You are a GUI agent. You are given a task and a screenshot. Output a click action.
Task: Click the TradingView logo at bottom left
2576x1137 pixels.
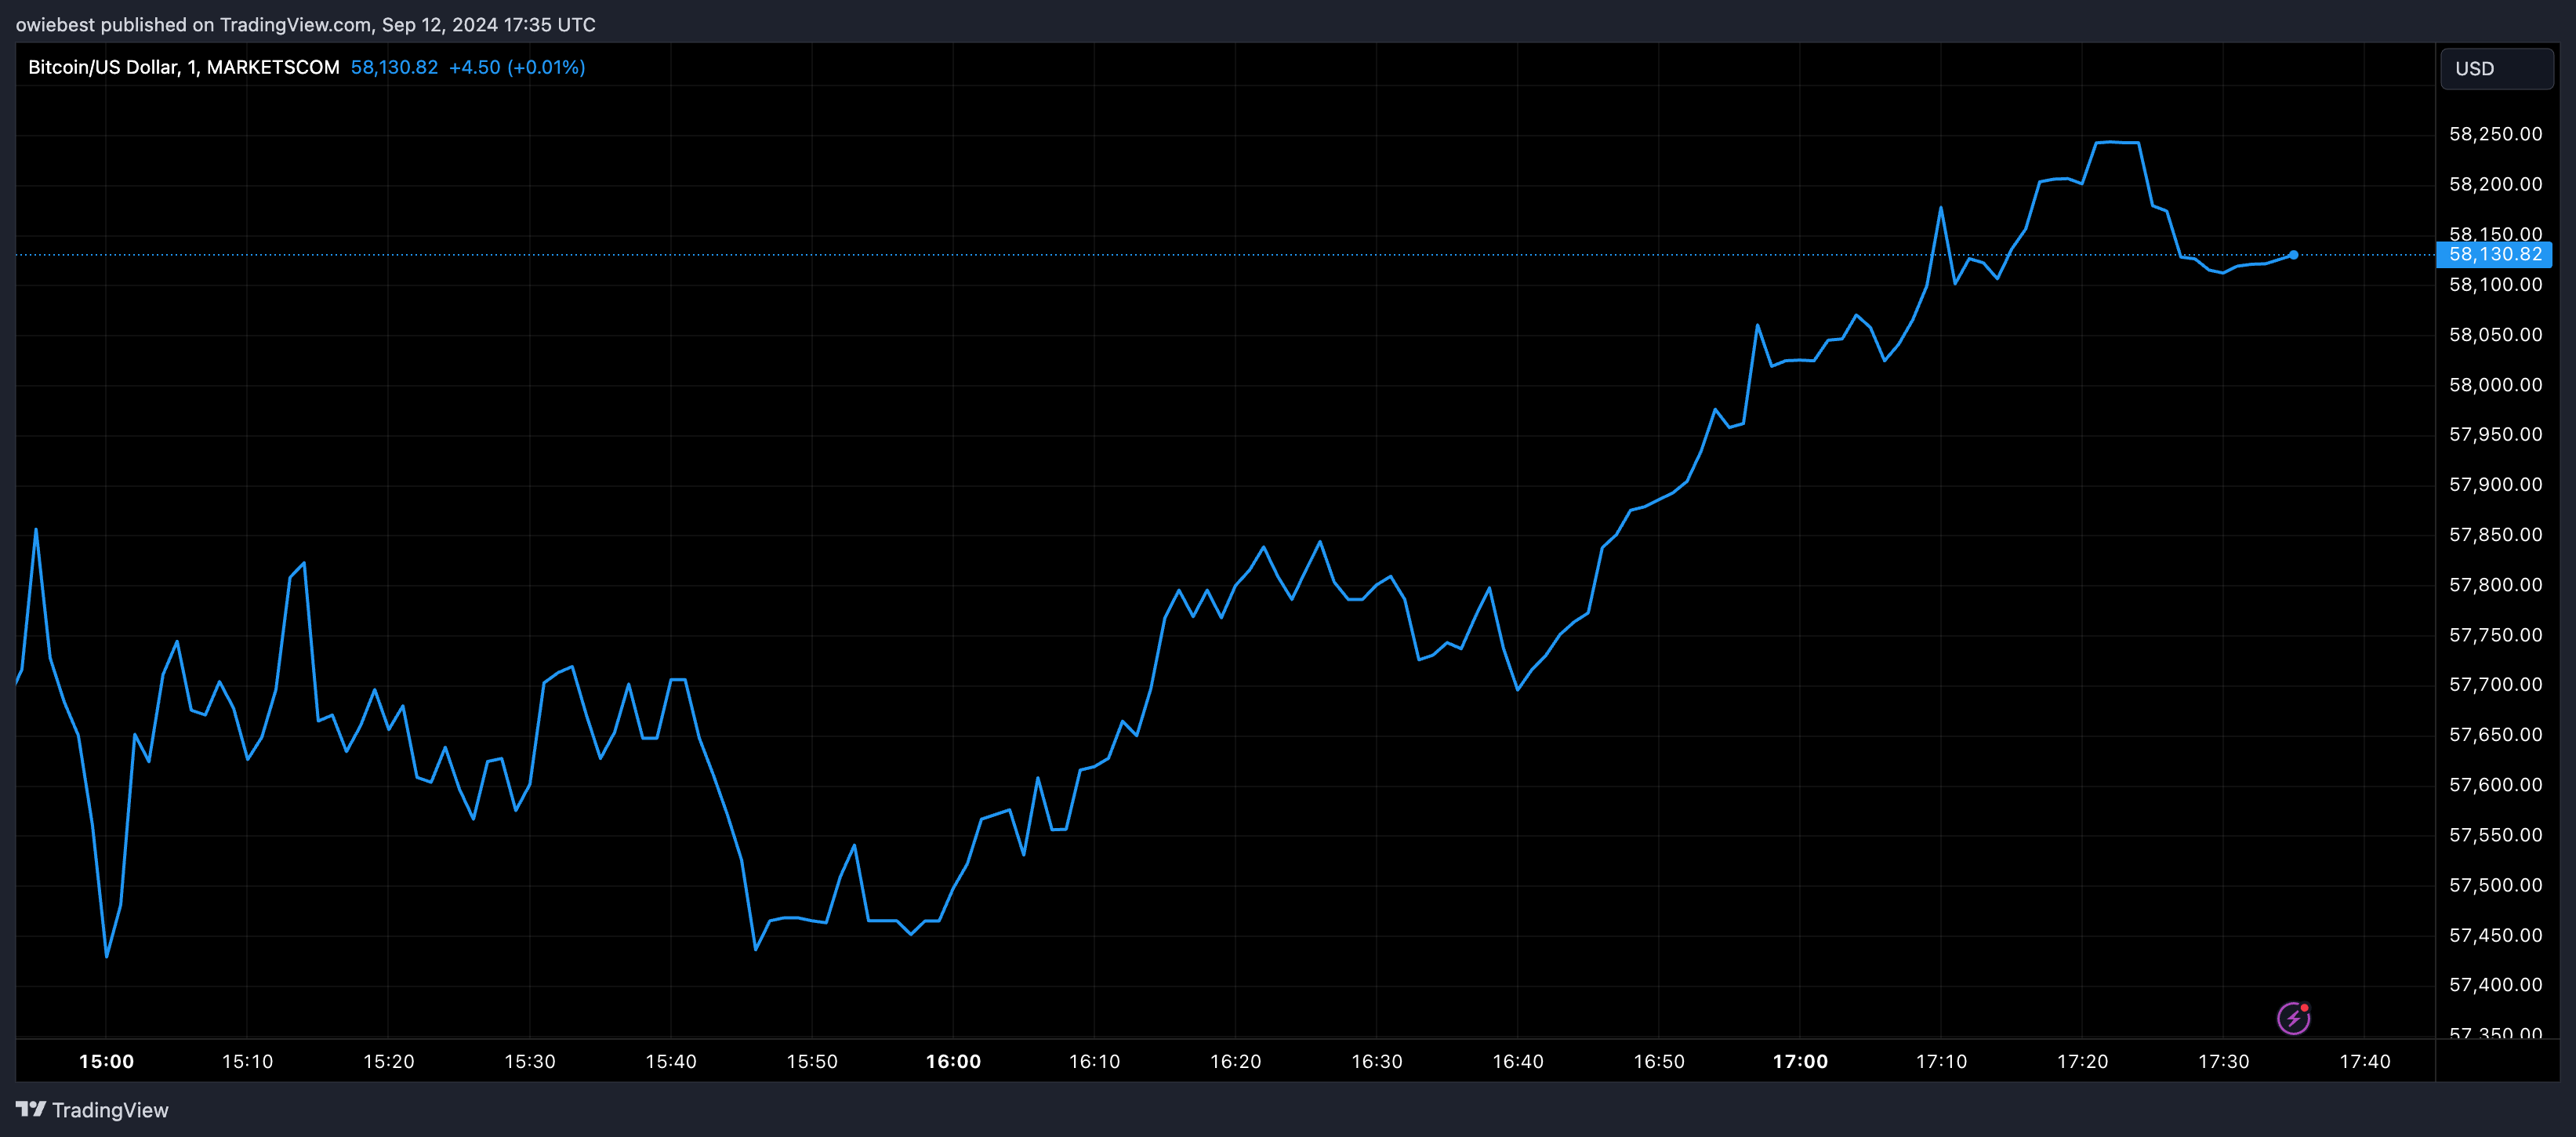point(92,1110)
